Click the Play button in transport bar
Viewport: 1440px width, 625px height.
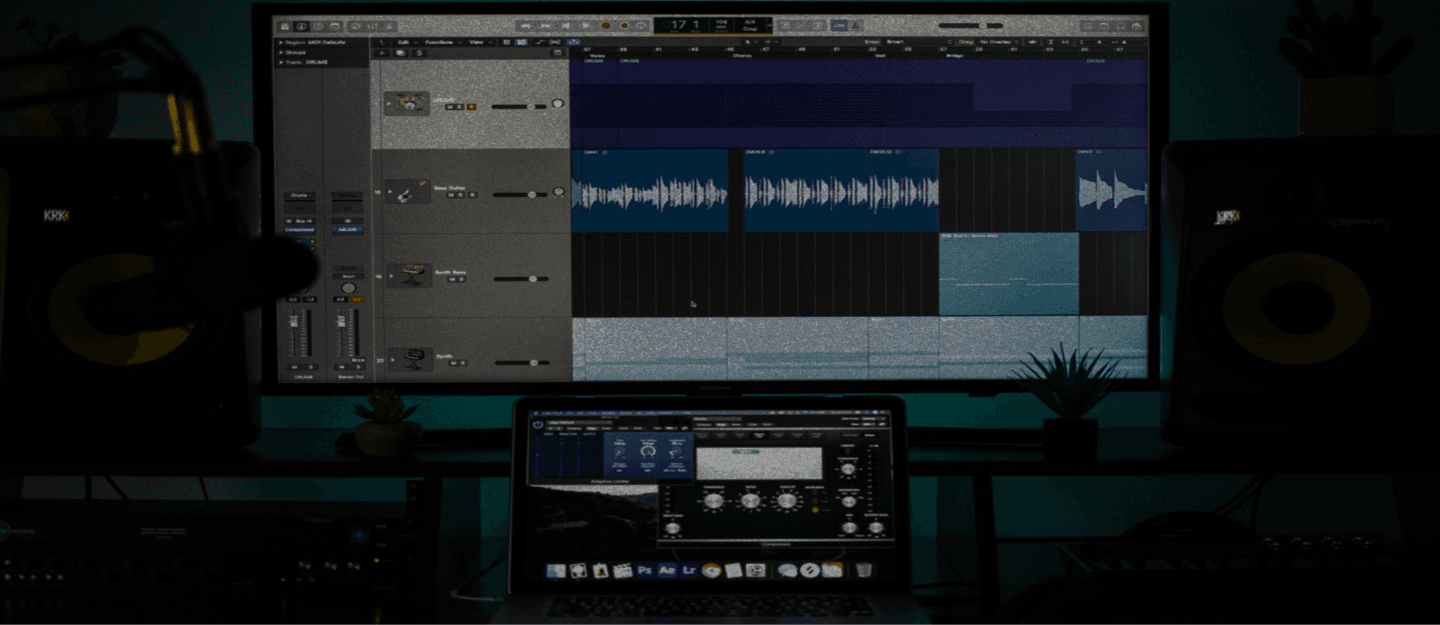(587, 25)
